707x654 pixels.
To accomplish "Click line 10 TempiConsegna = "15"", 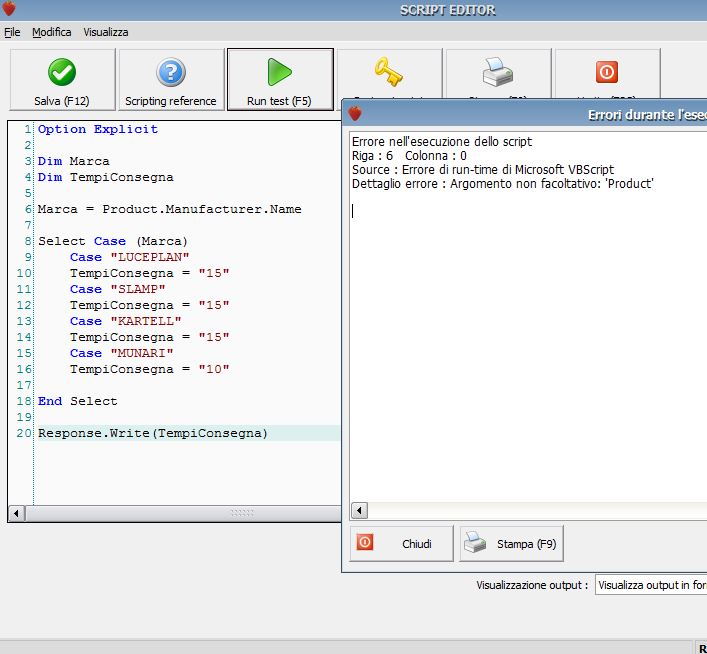I will [150, 273].
